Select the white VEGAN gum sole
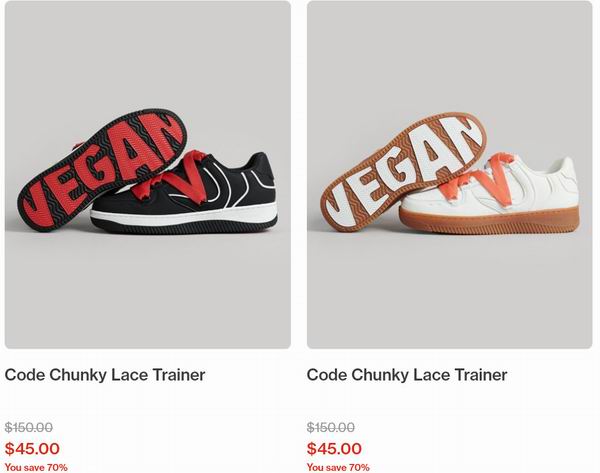 click(x=403, y=171)
